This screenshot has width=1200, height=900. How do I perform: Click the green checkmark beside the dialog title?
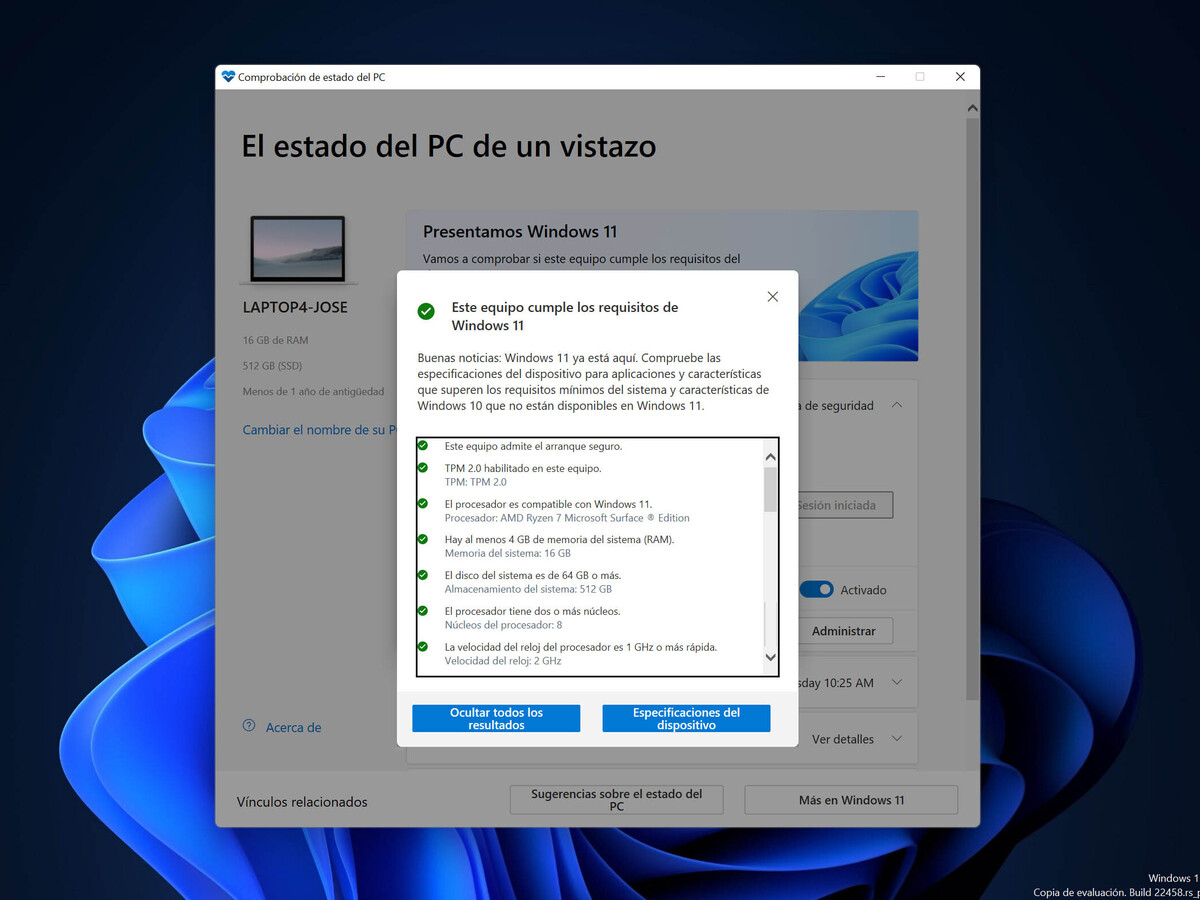(426, 311)
